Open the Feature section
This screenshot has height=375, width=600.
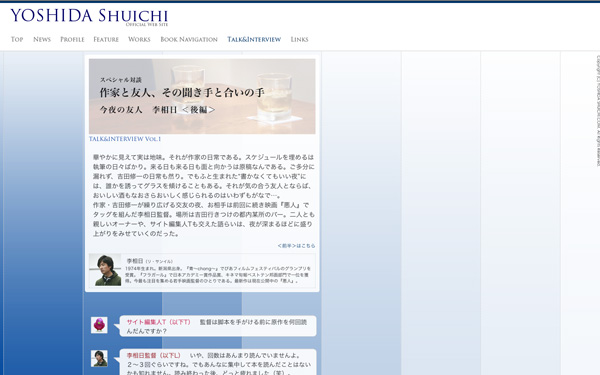106,39
